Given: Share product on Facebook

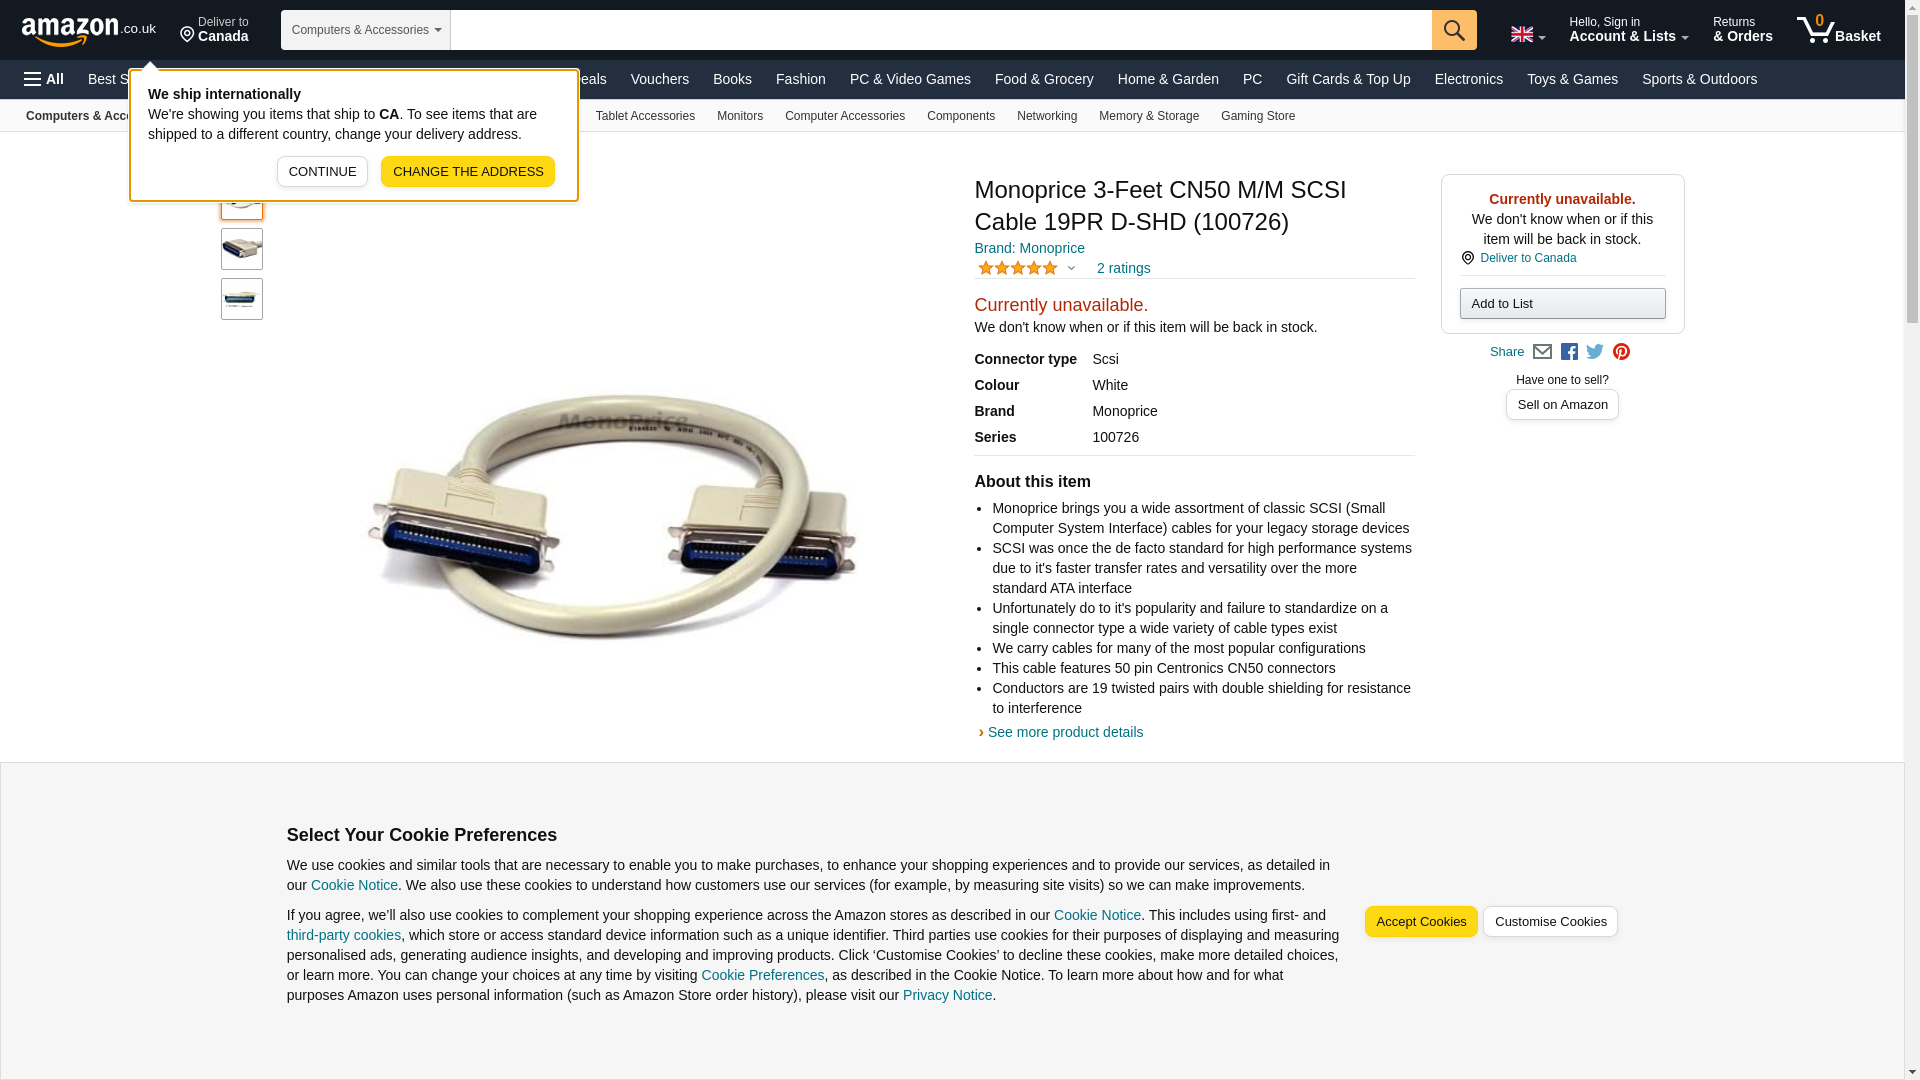Looking at the screenshot, I should pos(1569,352).
